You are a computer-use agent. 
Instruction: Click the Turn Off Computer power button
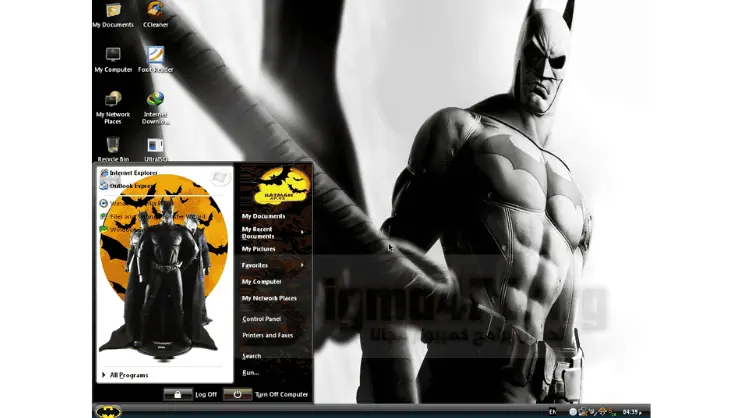(237, 394)
